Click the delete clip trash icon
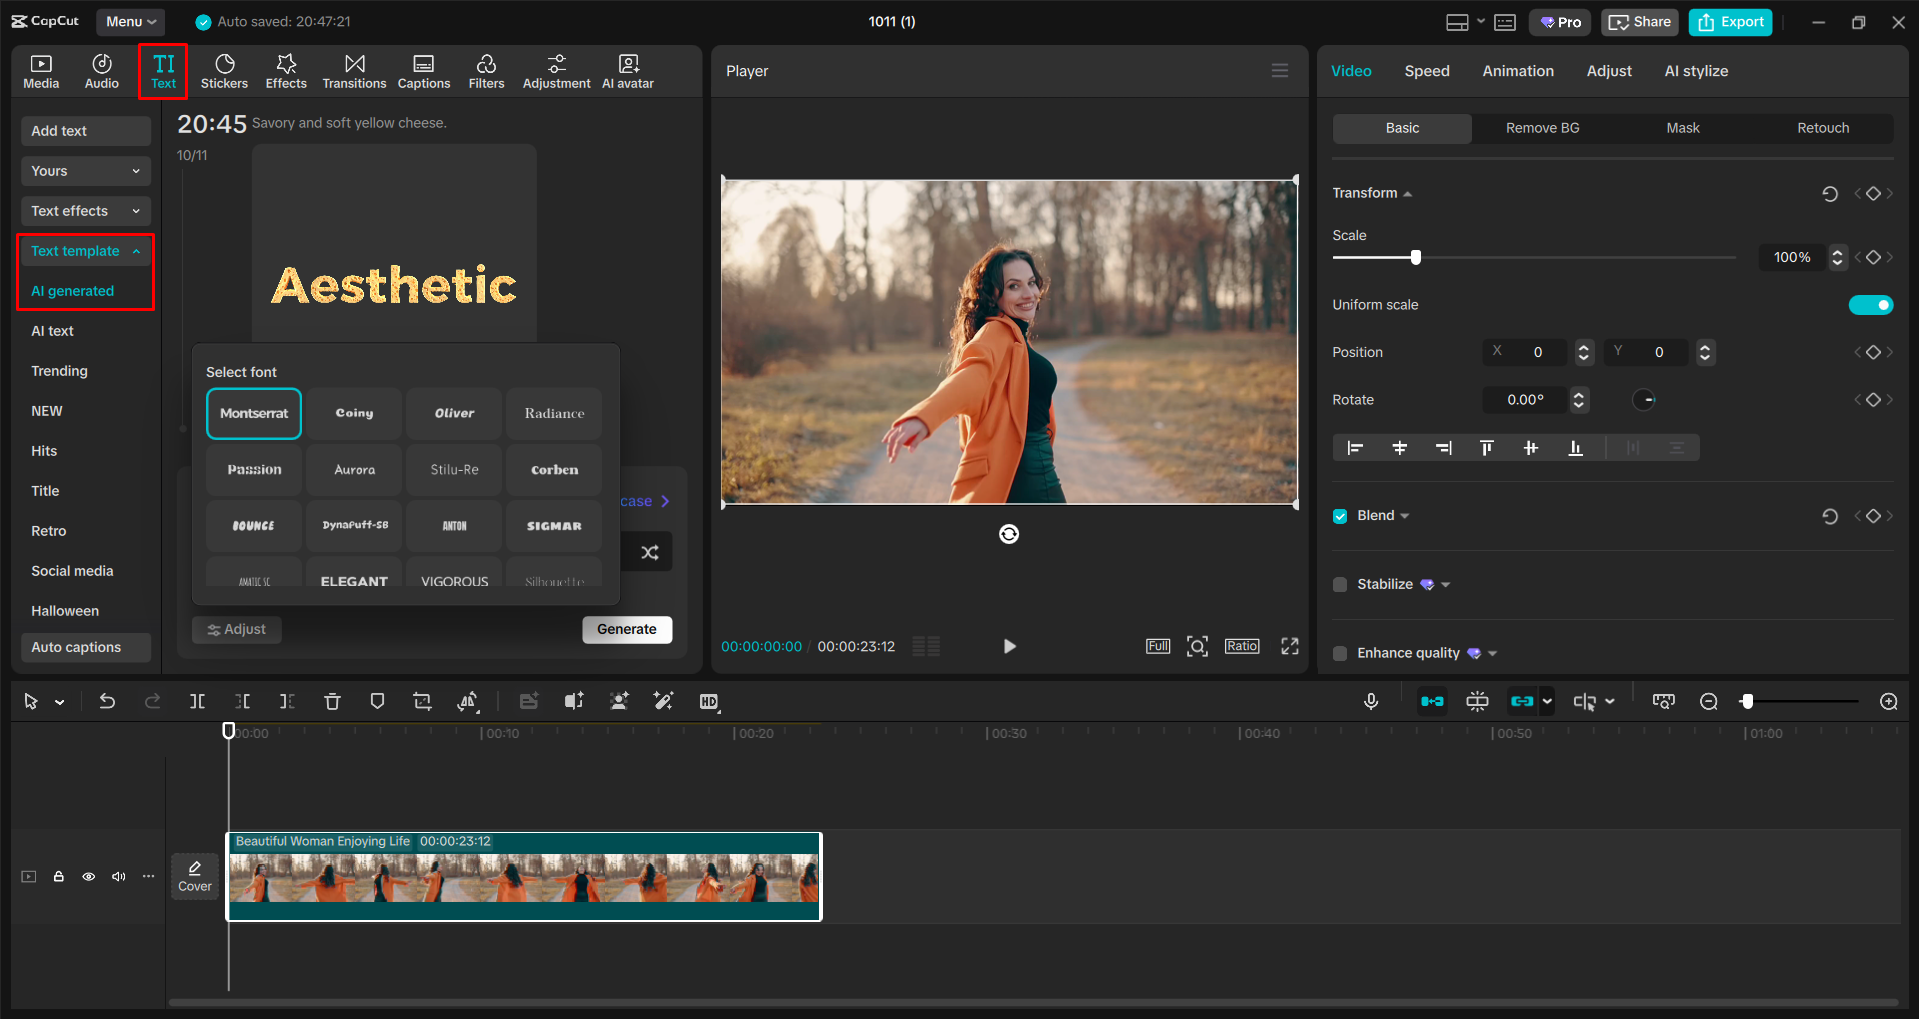The height and width of the screenshot is (1019, 1919). (x=332, y=702)
